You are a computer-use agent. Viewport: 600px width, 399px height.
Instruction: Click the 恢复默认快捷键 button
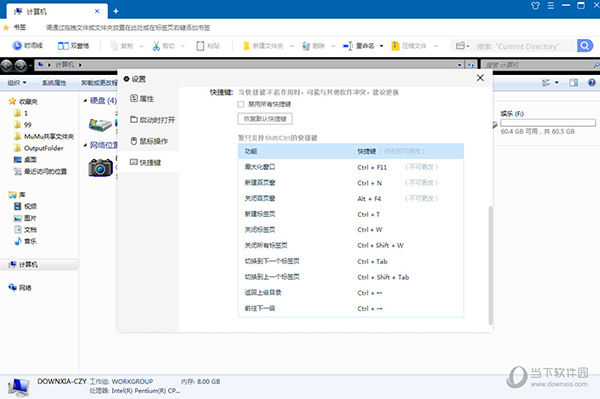(265, 119)
